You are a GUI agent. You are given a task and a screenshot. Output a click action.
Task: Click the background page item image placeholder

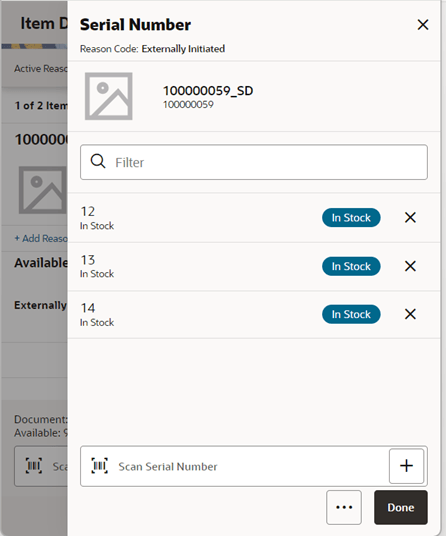click(43, 190)
